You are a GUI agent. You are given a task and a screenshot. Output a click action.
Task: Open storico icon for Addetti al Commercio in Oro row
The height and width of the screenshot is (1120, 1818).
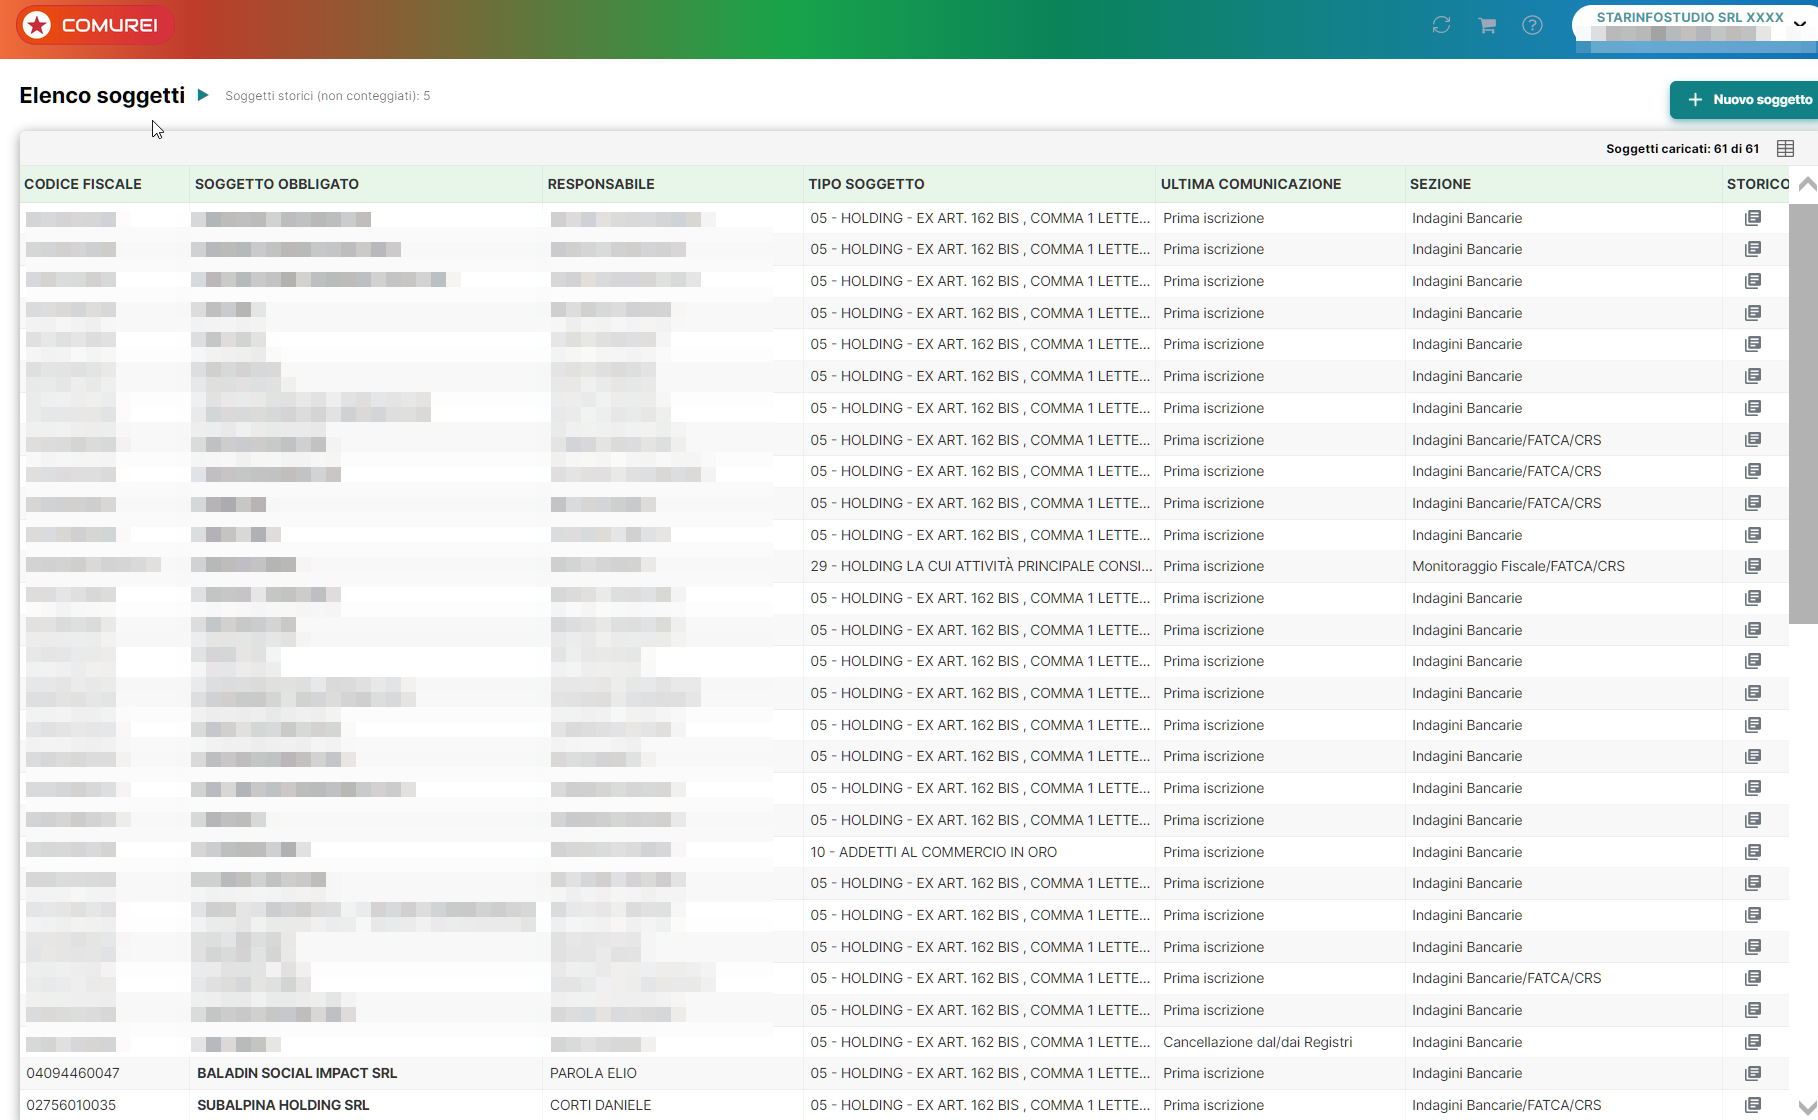[1753, 852]
